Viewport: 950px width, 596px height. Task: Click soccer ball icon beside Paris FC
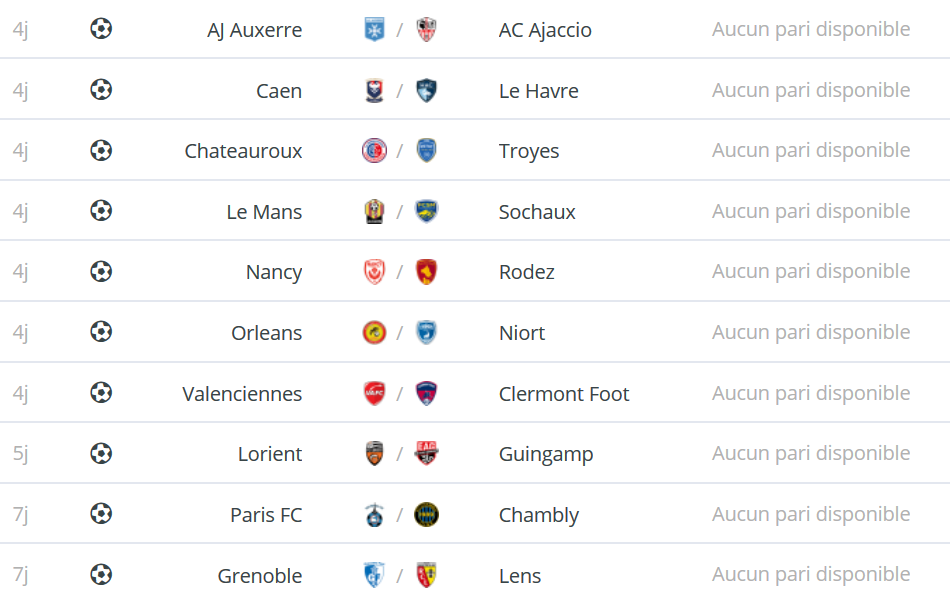[x=101, y=514]
